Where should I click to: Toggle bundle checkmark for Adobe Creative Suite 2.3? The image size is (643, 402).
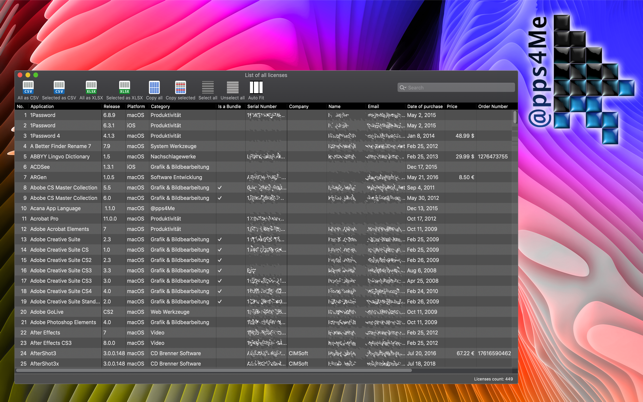click(220, 239)
